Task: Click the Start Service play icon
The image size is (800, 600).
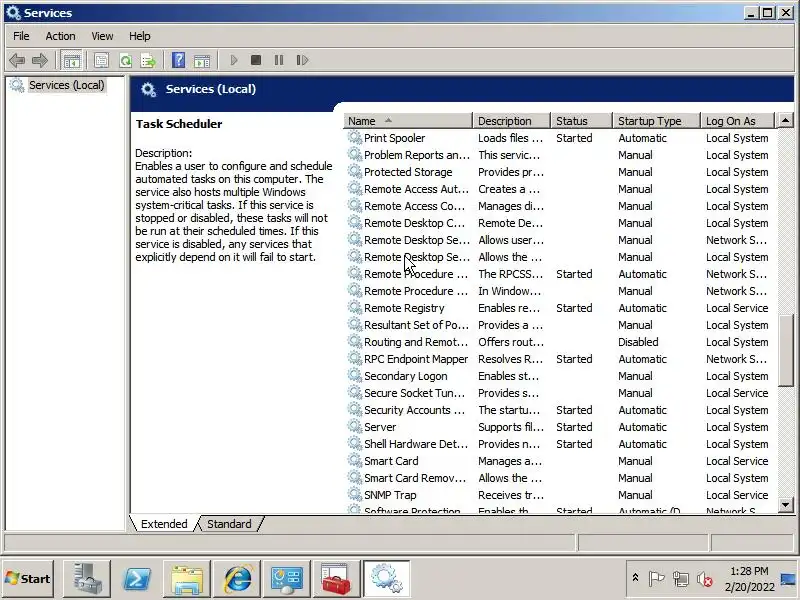Action: tap(234, 60)
